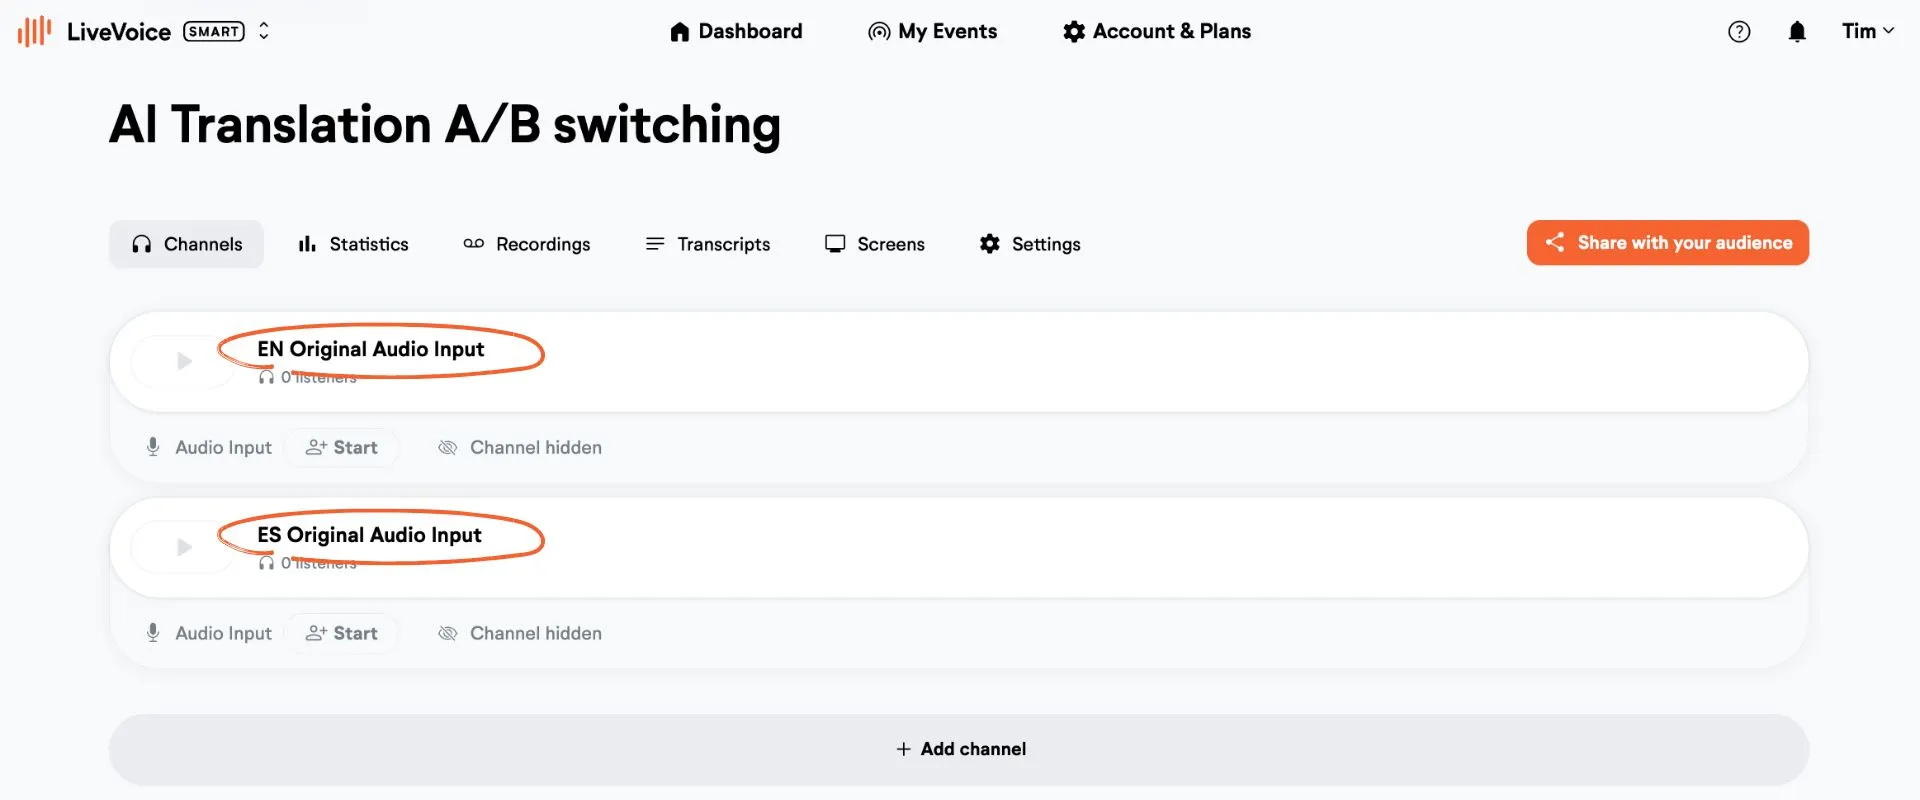Click Share with your audience button

pos(1668,243)
